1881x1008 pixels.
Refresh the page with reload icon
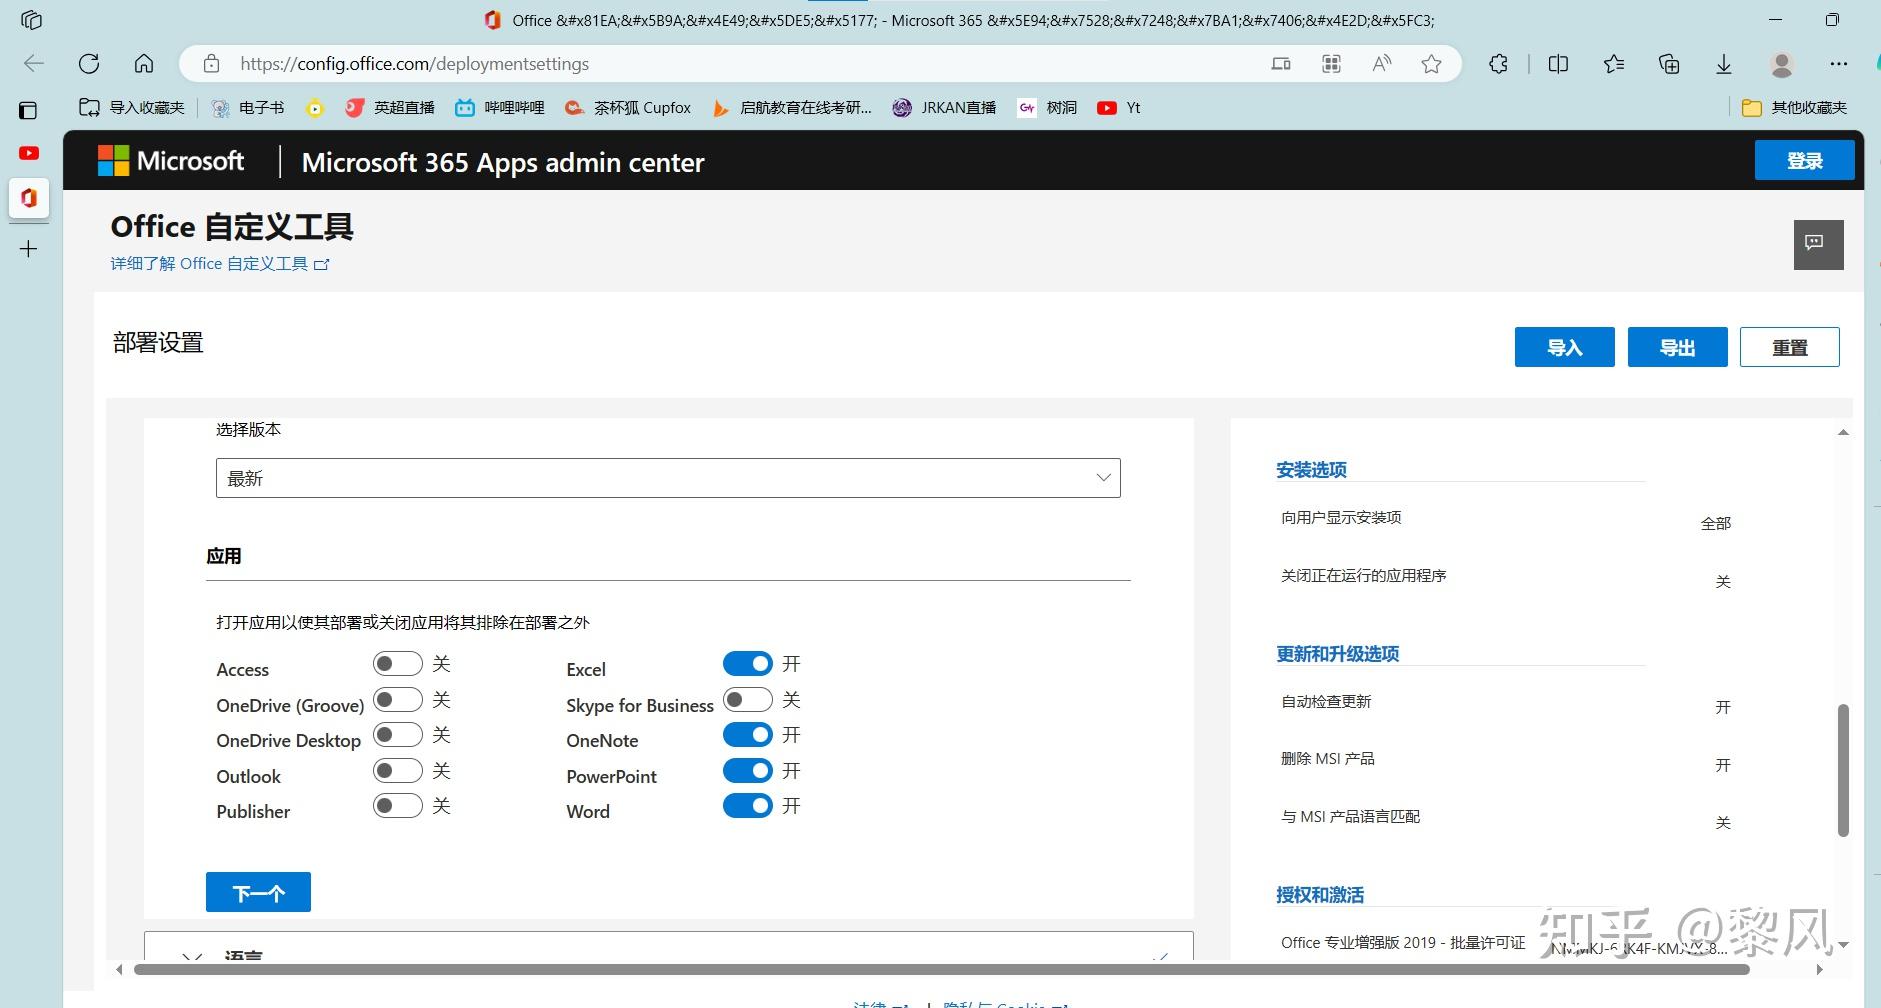point(89,64)
